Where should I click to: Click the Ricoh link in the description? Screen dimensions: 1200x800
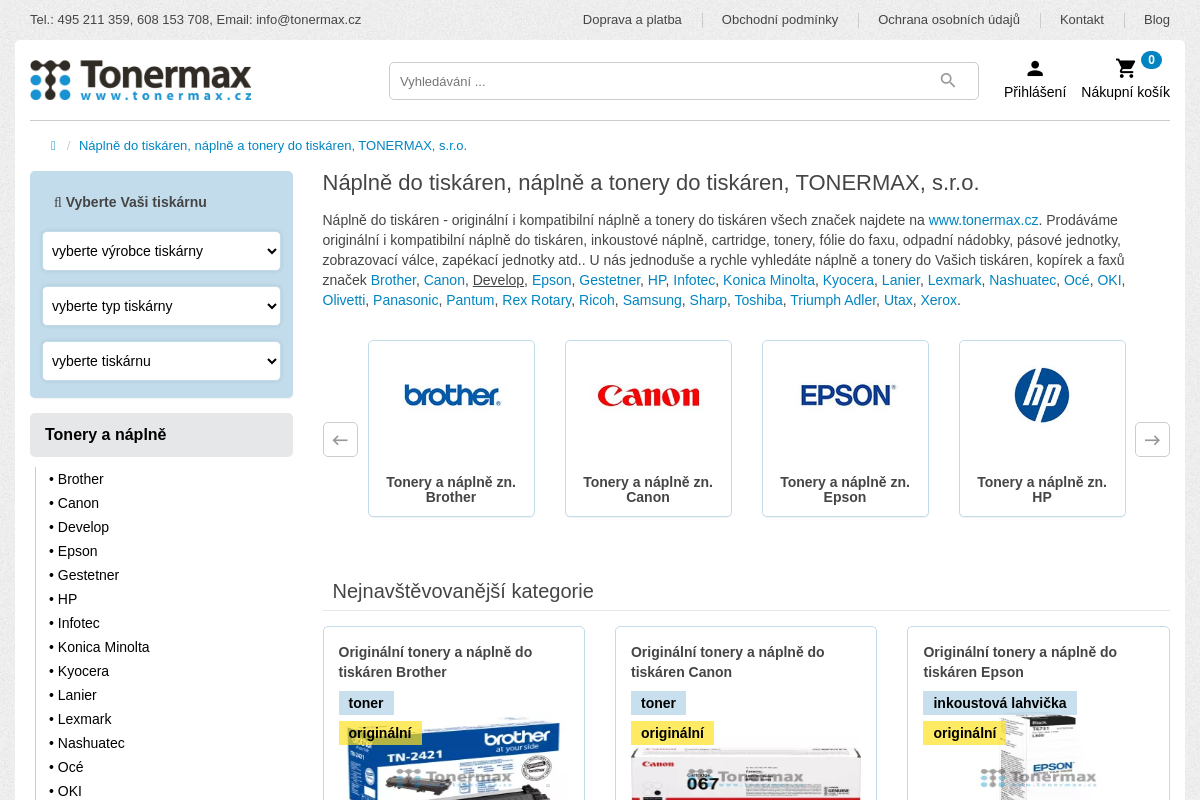click(x=597, y=300)
